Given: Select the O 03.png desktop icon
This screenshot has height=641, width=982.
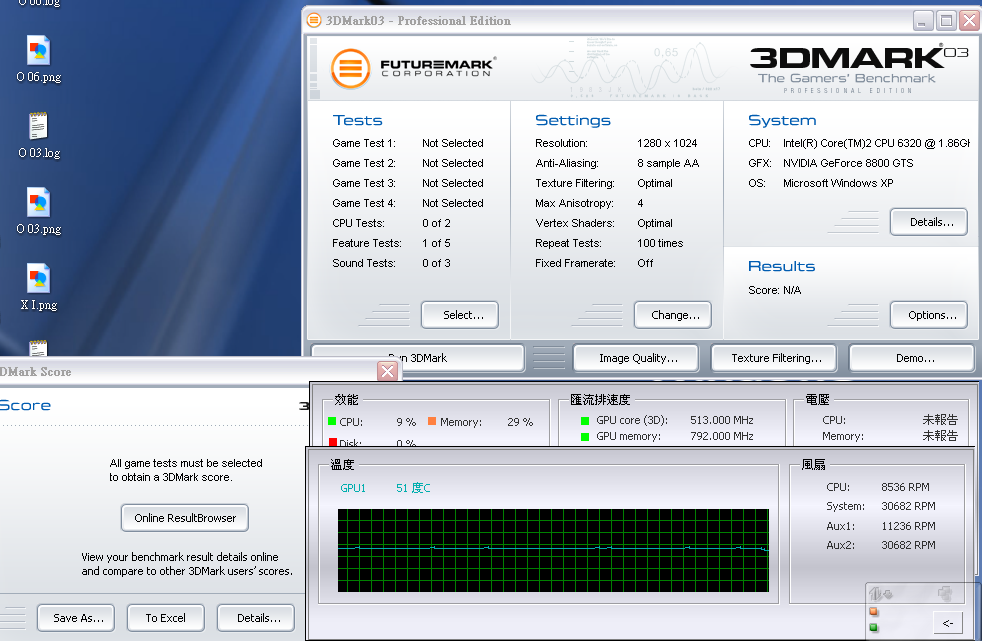Looking at the screenshot, I should pyautogui.click(x=39, y=204).
